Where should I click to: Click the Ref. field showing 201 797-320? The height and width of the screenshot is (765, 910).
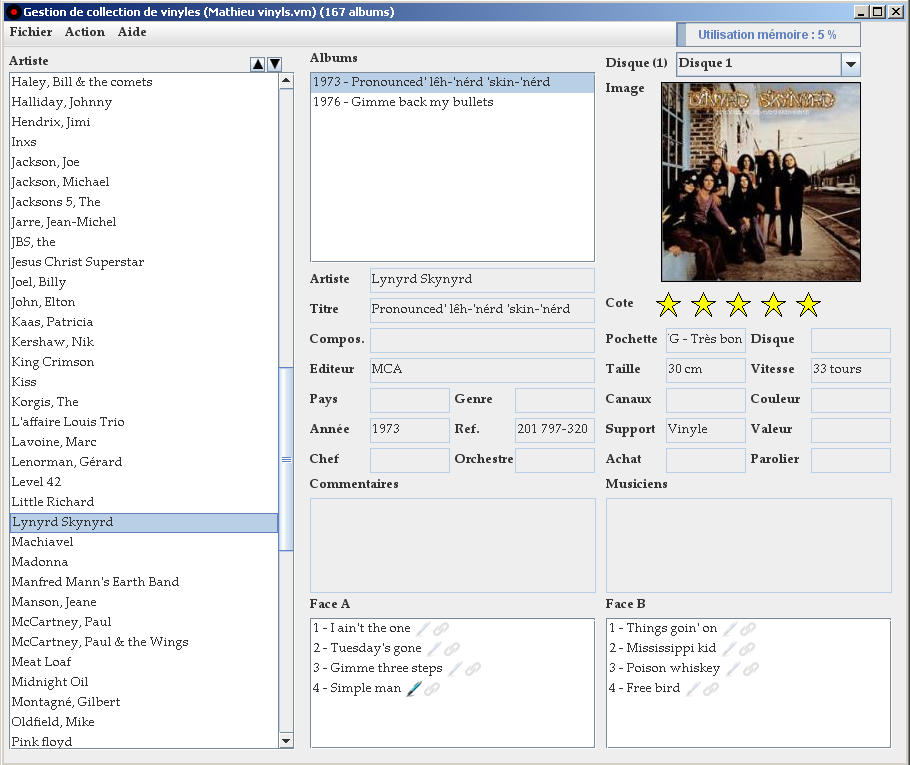point(555,430)
